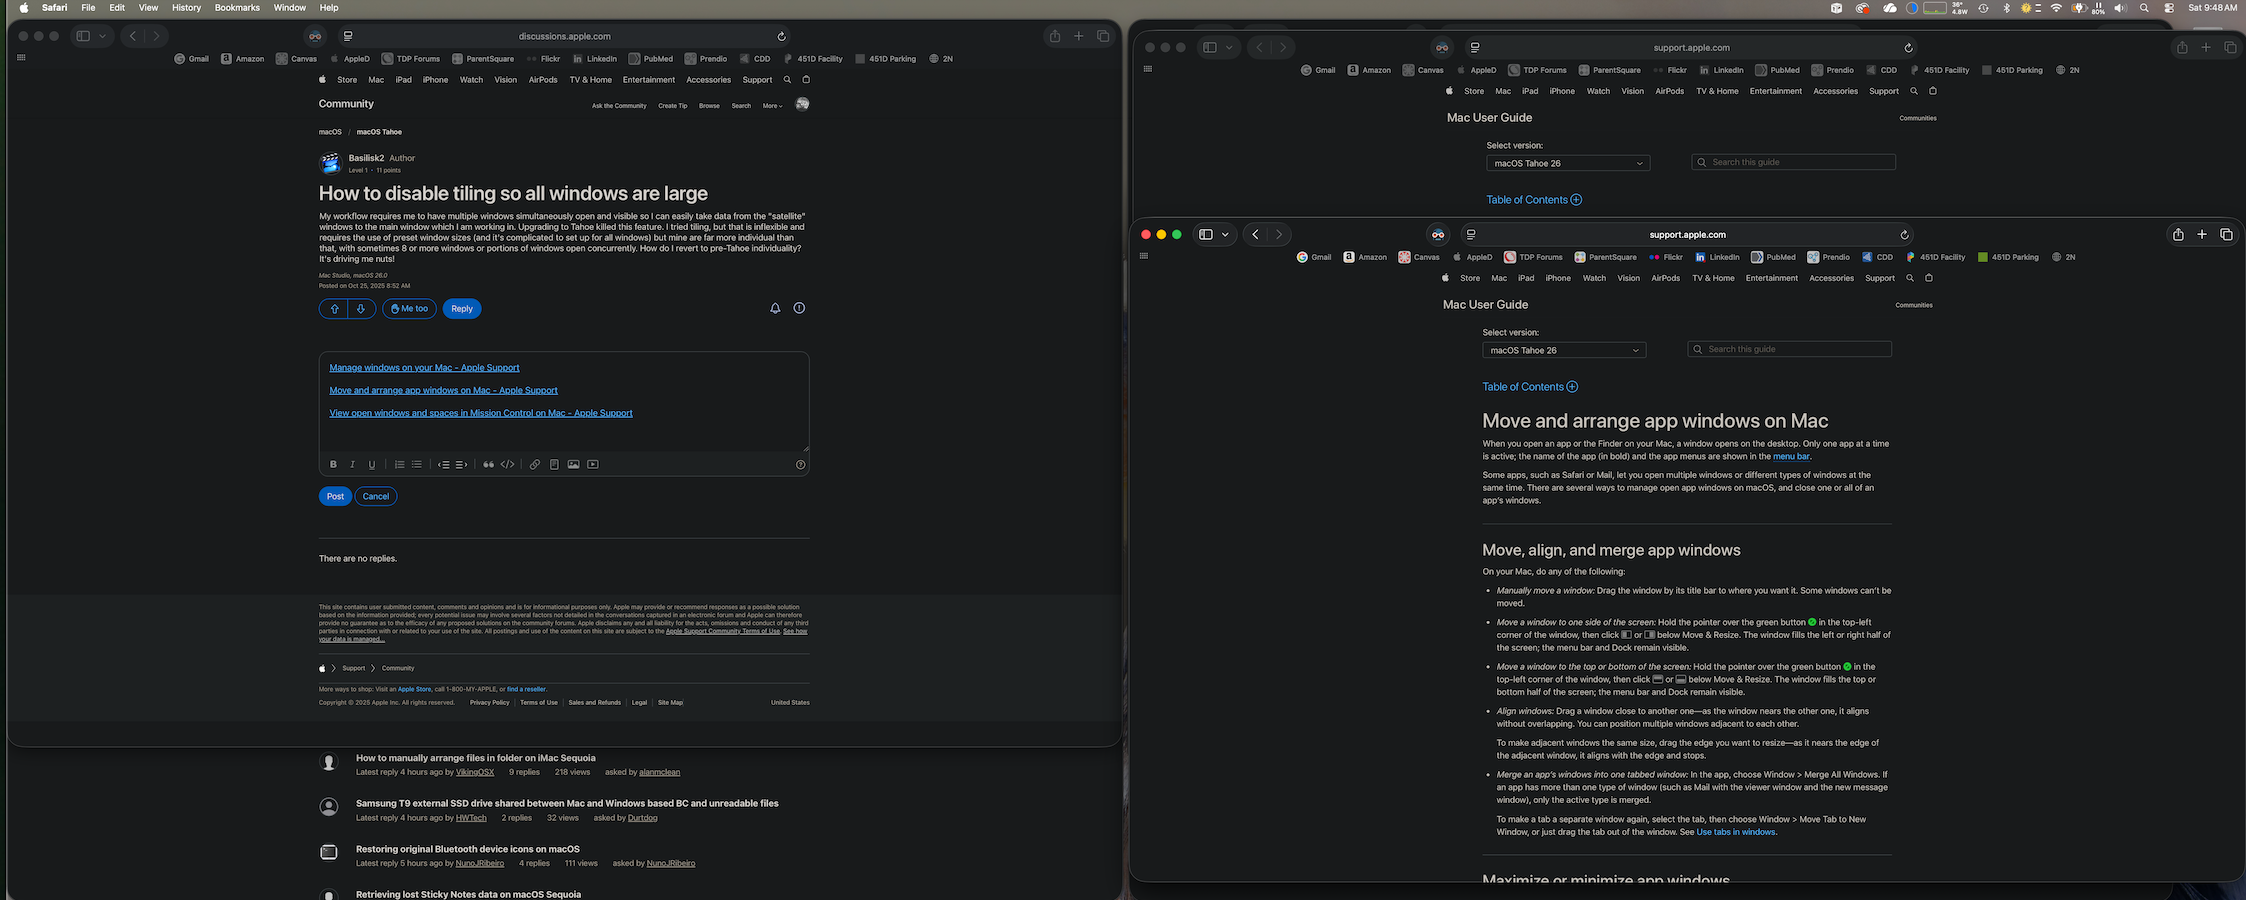This screenshot has width=2246, height=900.
Task: Click the insert link icon in the editor
Action: coord(535,464)
